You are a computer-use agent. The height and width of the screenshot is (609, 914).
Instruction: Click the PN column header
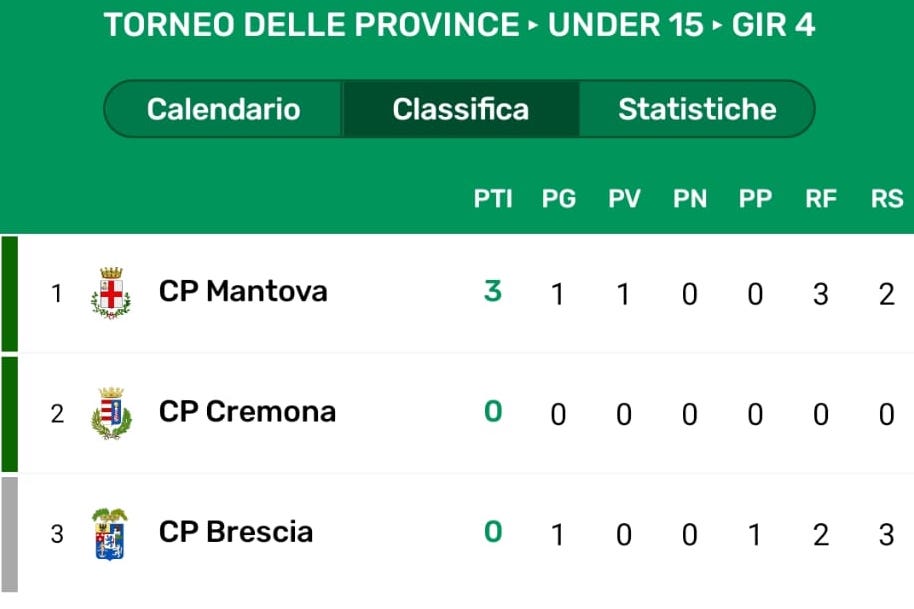pyautogui.click(x=689, y=199)
